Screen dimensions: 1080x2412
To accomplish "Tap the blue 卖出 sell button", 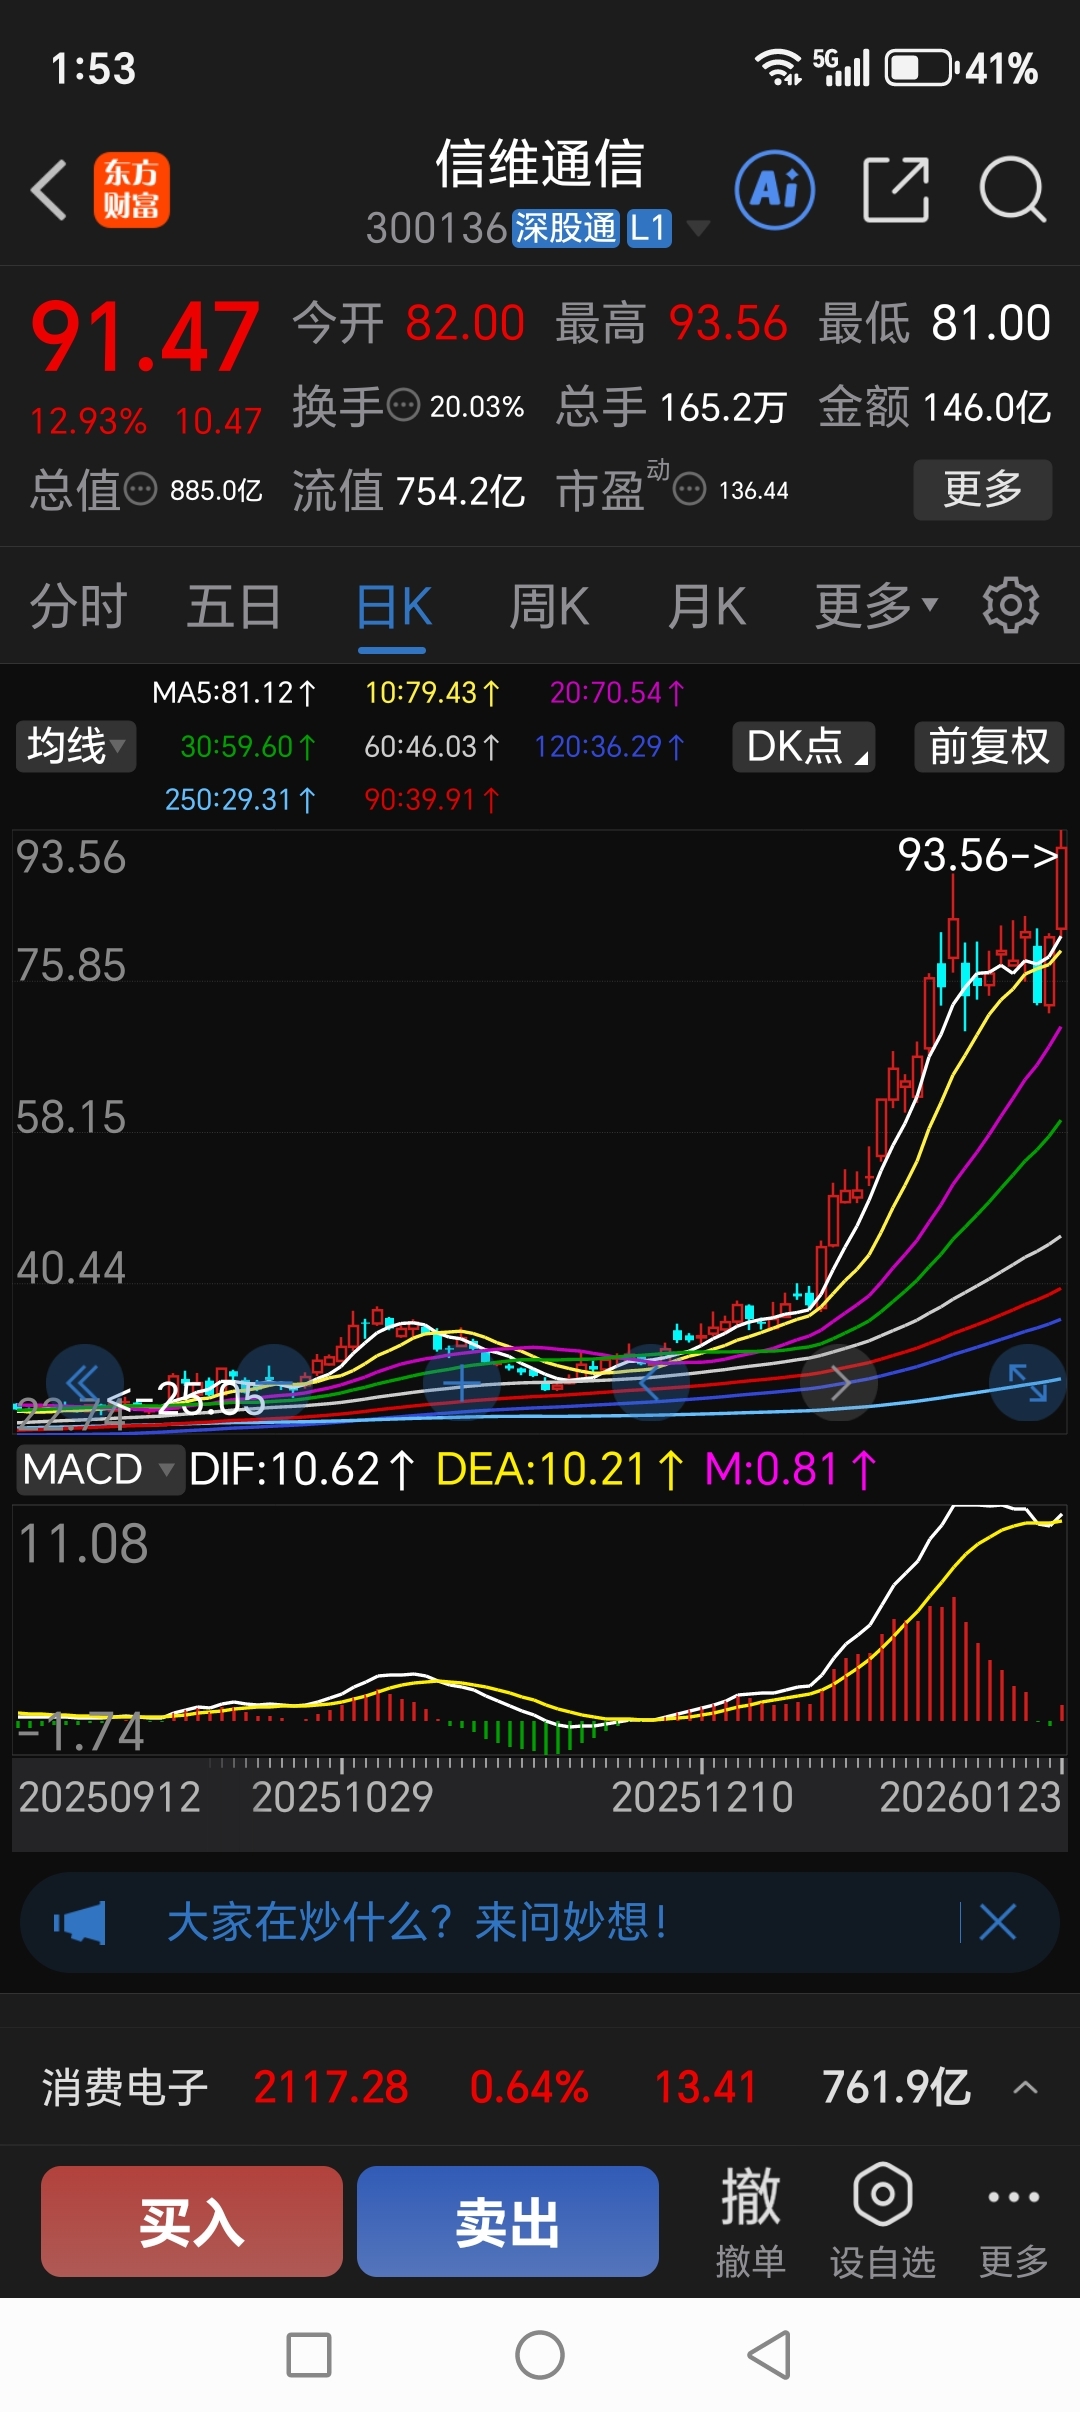I will point(508,2221).
